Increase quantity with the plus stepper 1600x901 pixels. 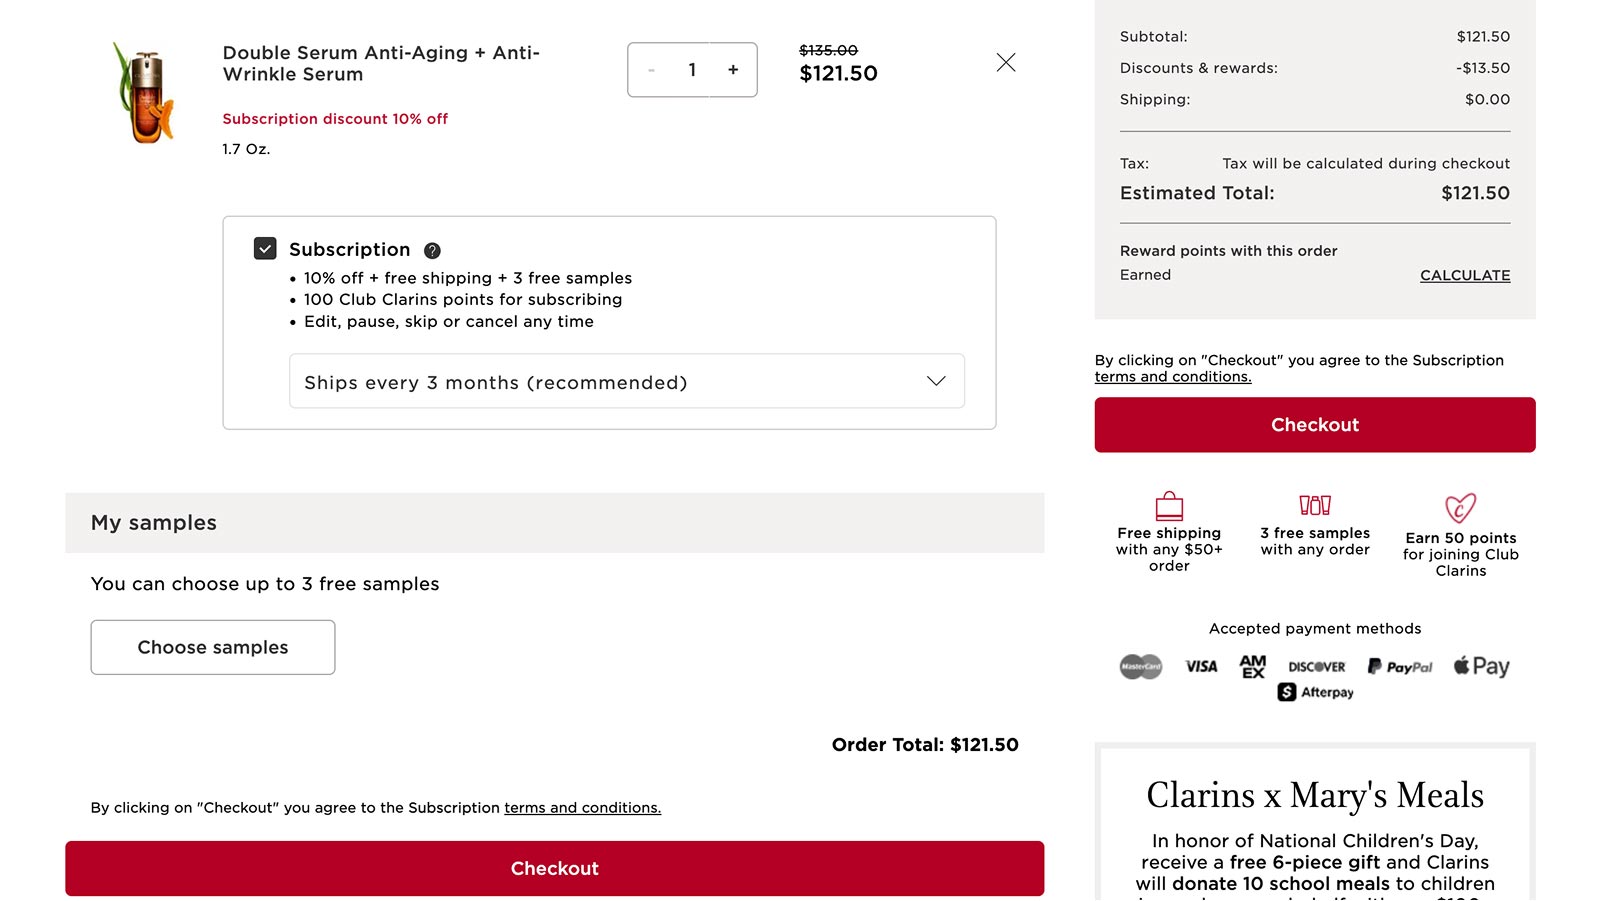click(x=733, y=70)
